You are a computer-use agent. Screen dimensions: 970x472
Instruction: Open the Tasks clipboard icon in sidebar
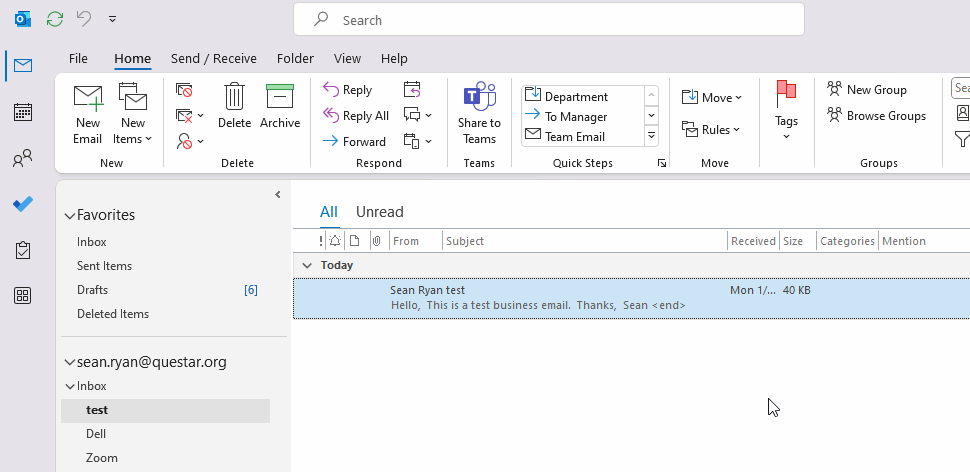coord(23,251)
